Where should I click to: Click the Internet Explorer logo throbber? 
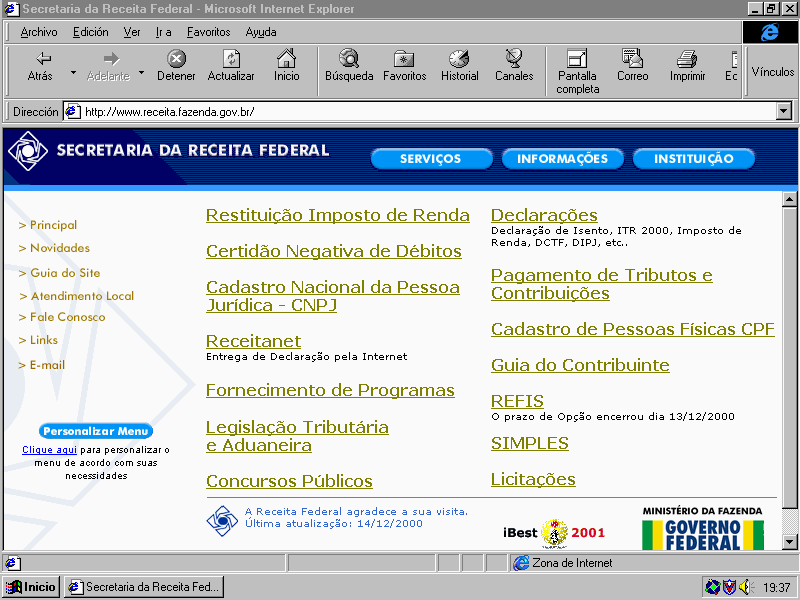[769, 32]
